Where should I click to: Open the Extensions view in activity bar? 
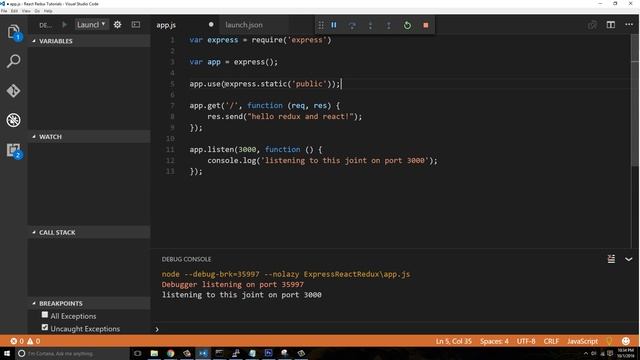[x=13, y=150]
